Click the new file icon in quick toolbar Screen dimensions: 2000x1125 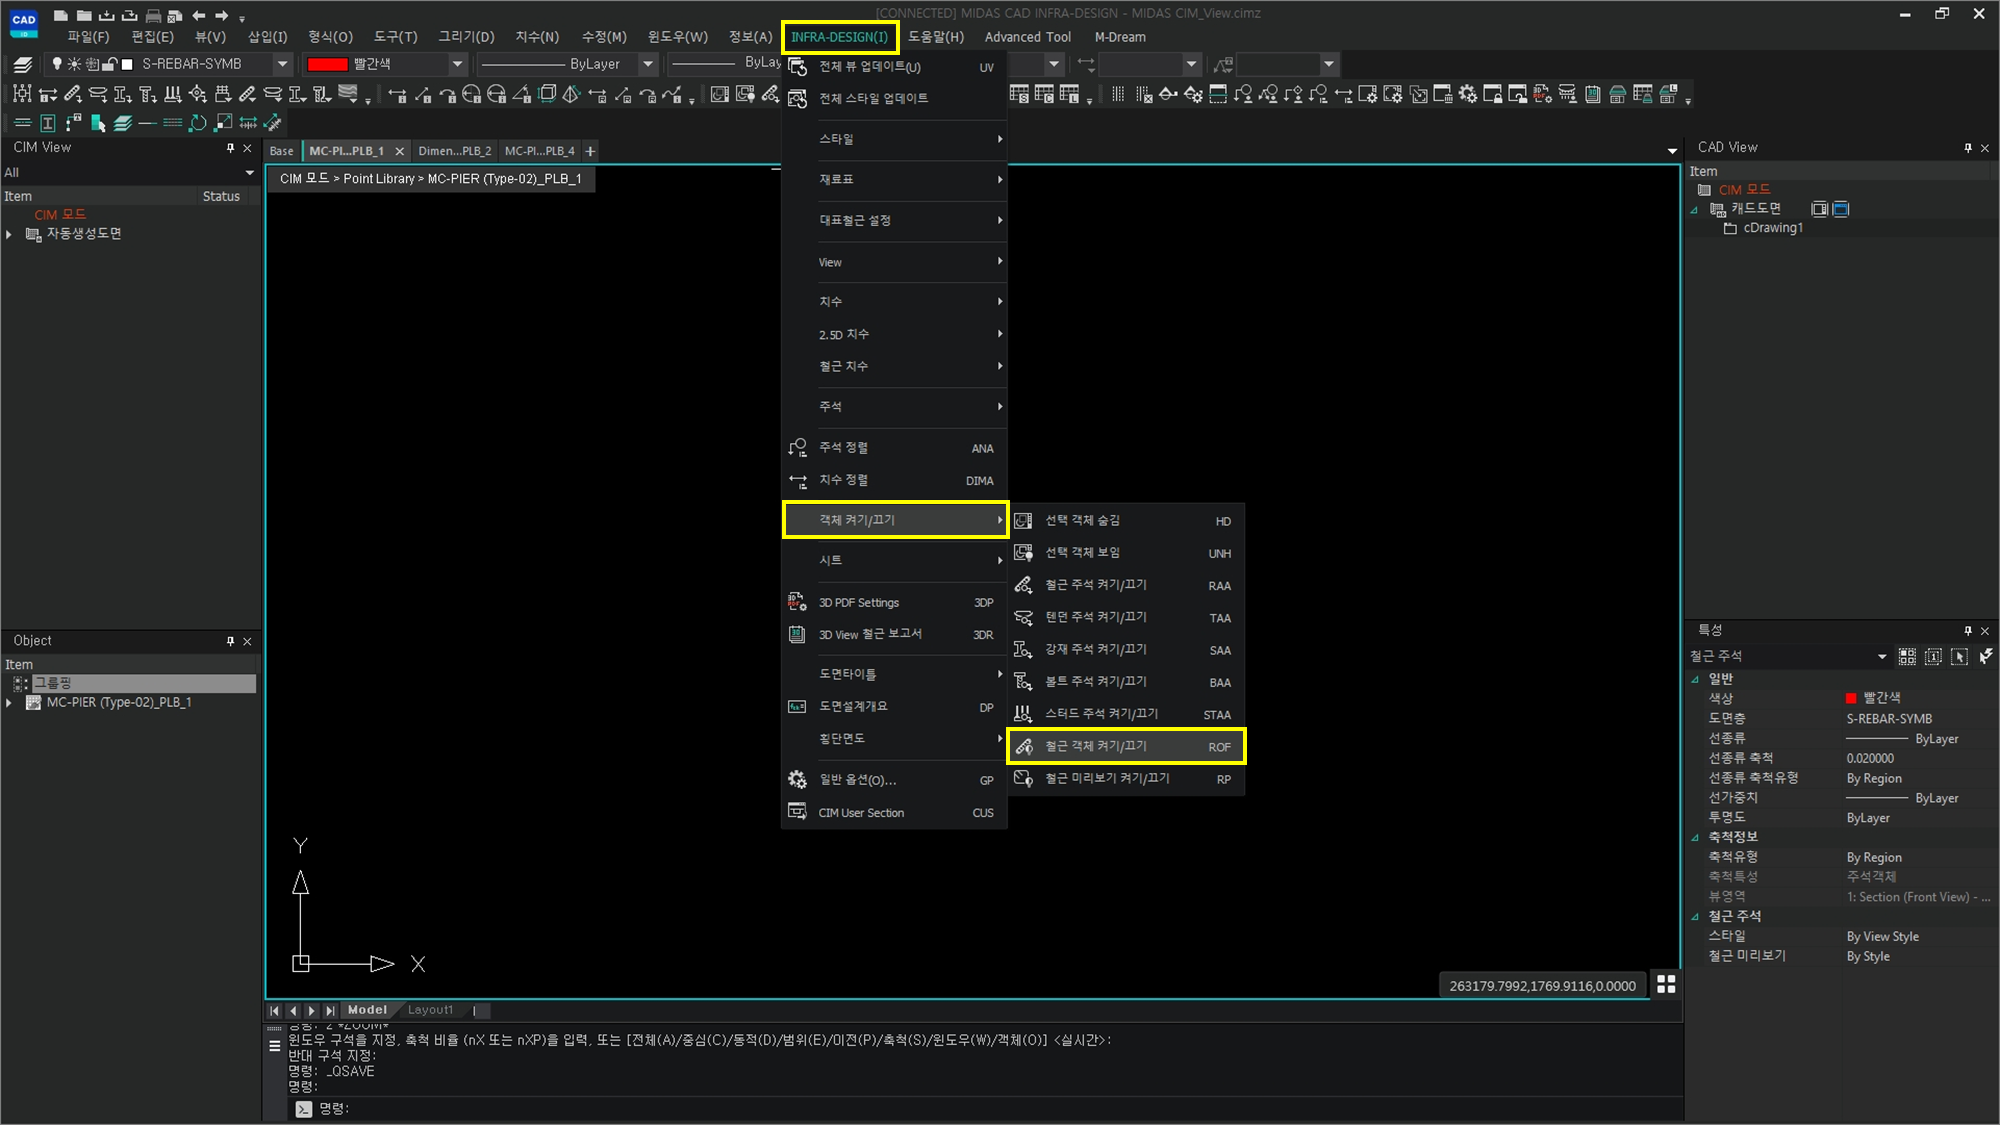(61, 15)
